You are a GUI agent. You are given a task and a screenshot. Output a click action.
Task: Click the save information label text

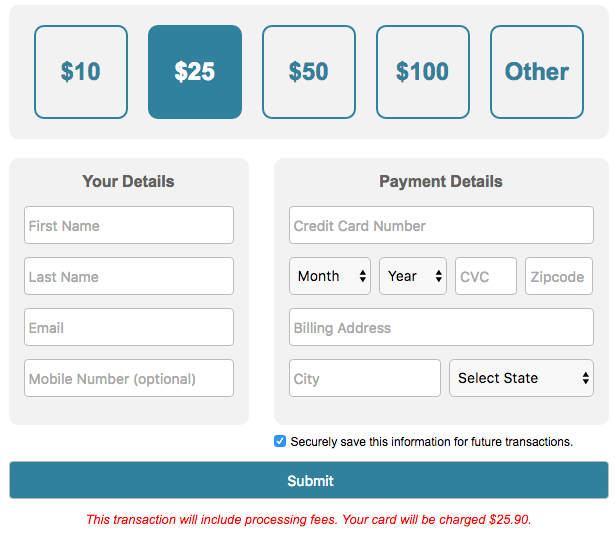tap(431, 442)
